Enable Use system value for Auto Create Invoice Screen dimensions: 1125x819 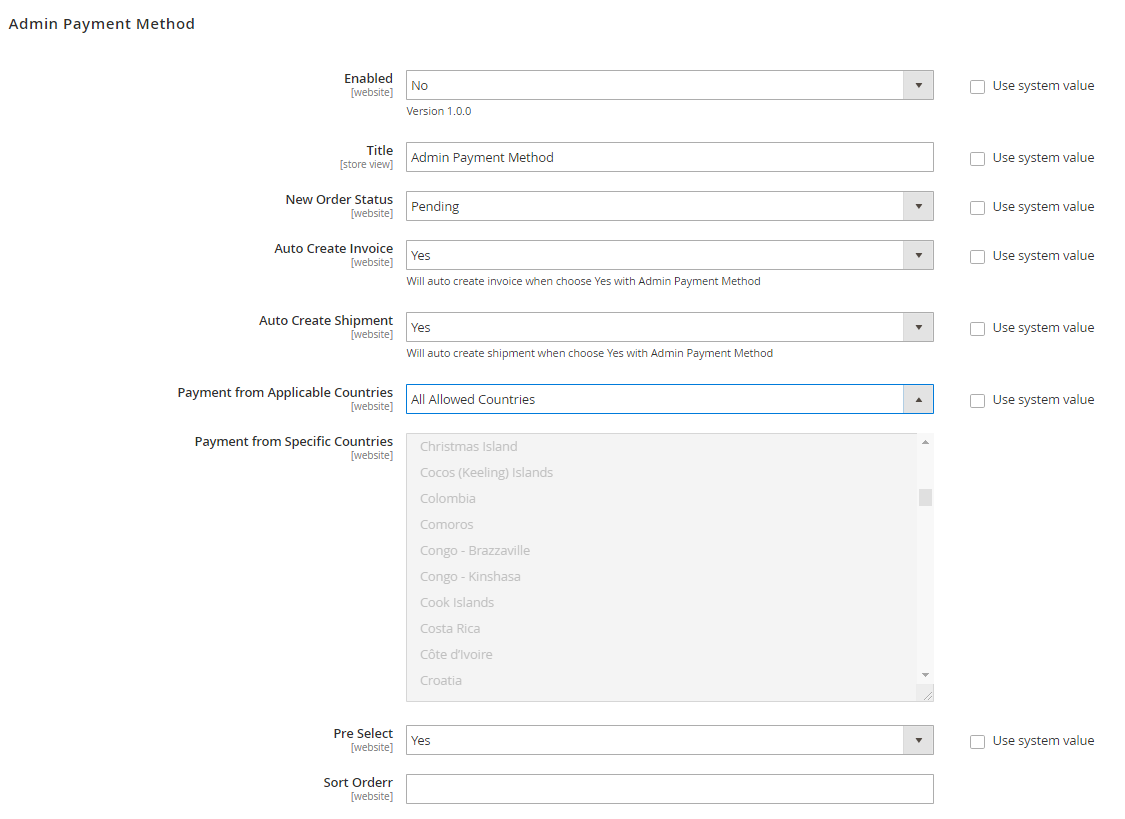tap(978, 257)
